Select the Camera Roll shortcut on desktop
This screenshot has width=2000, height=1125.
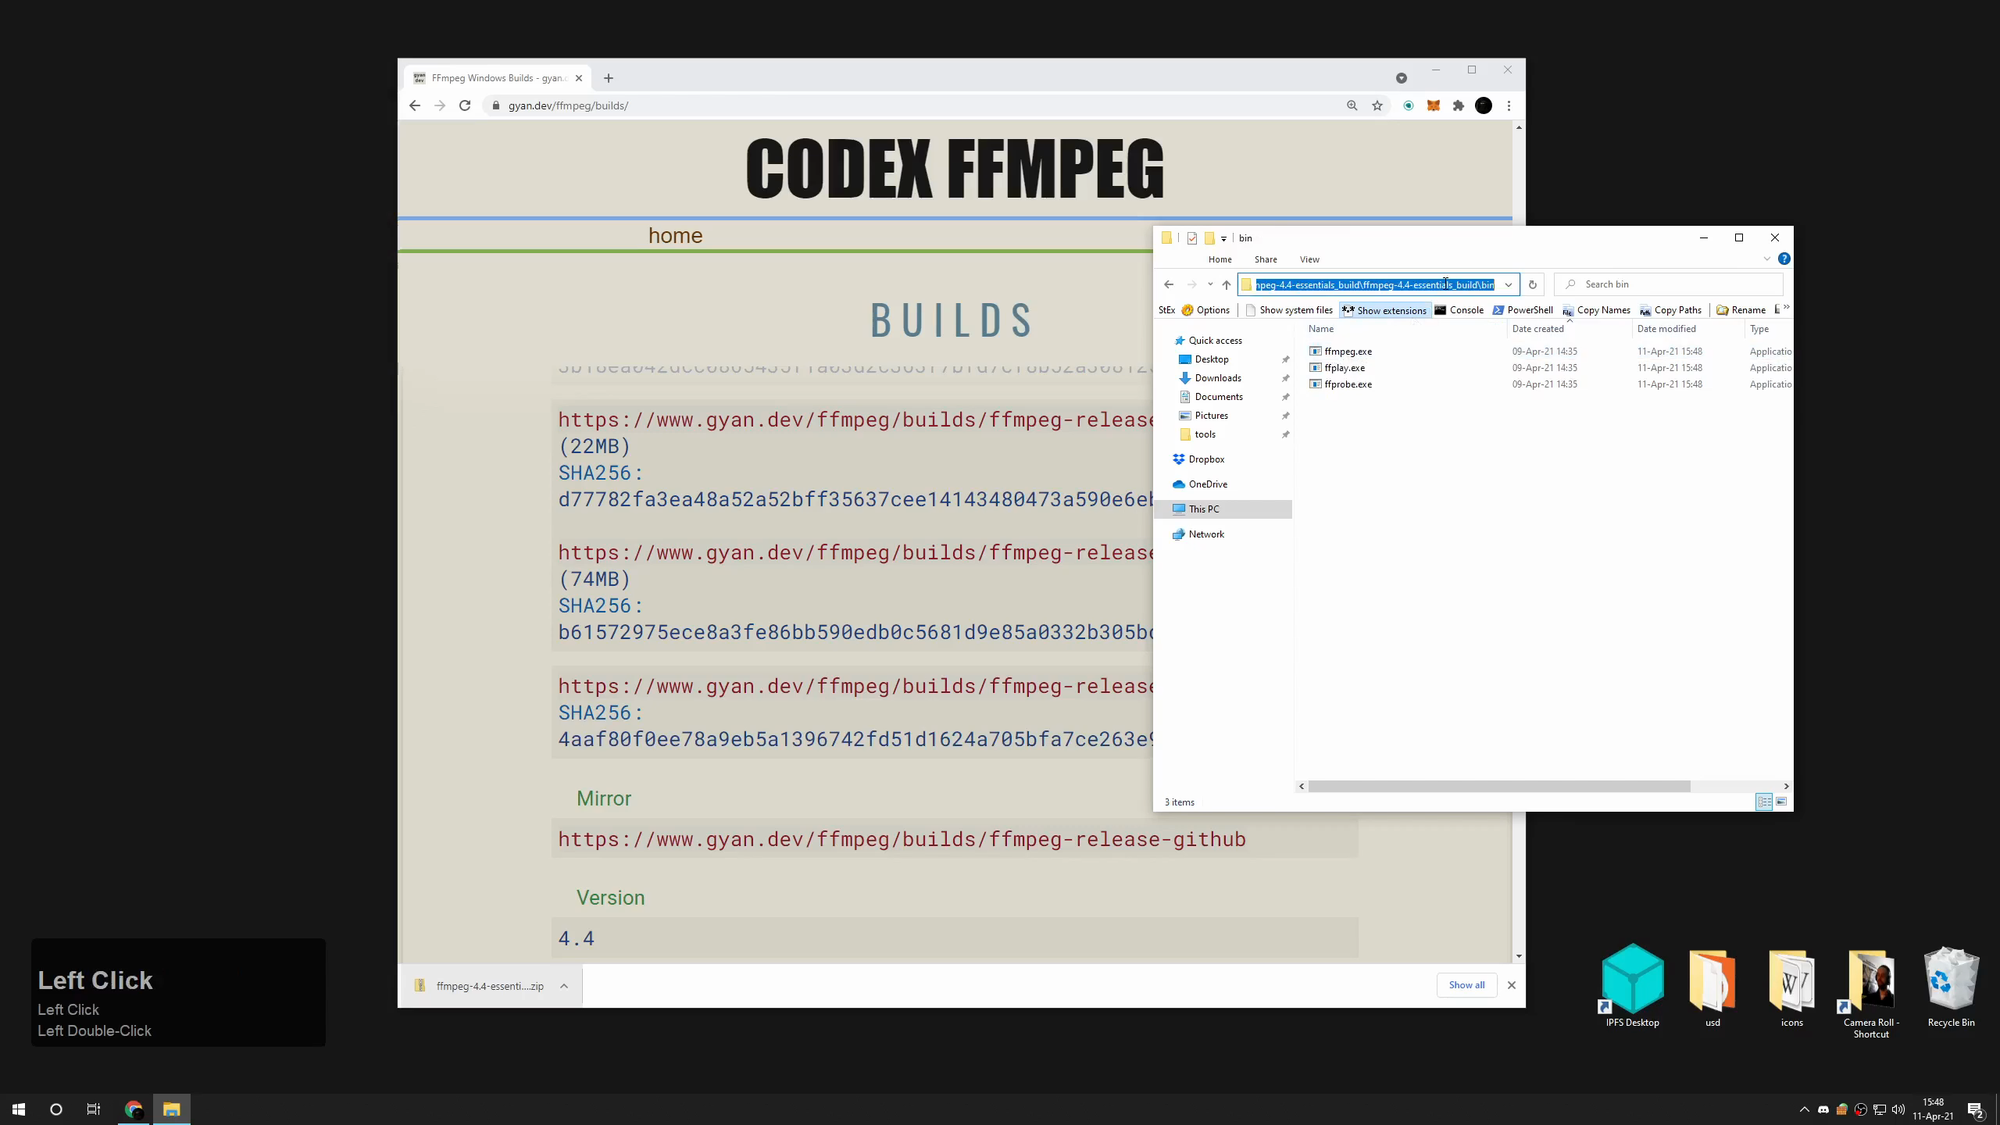[1871, 994]
